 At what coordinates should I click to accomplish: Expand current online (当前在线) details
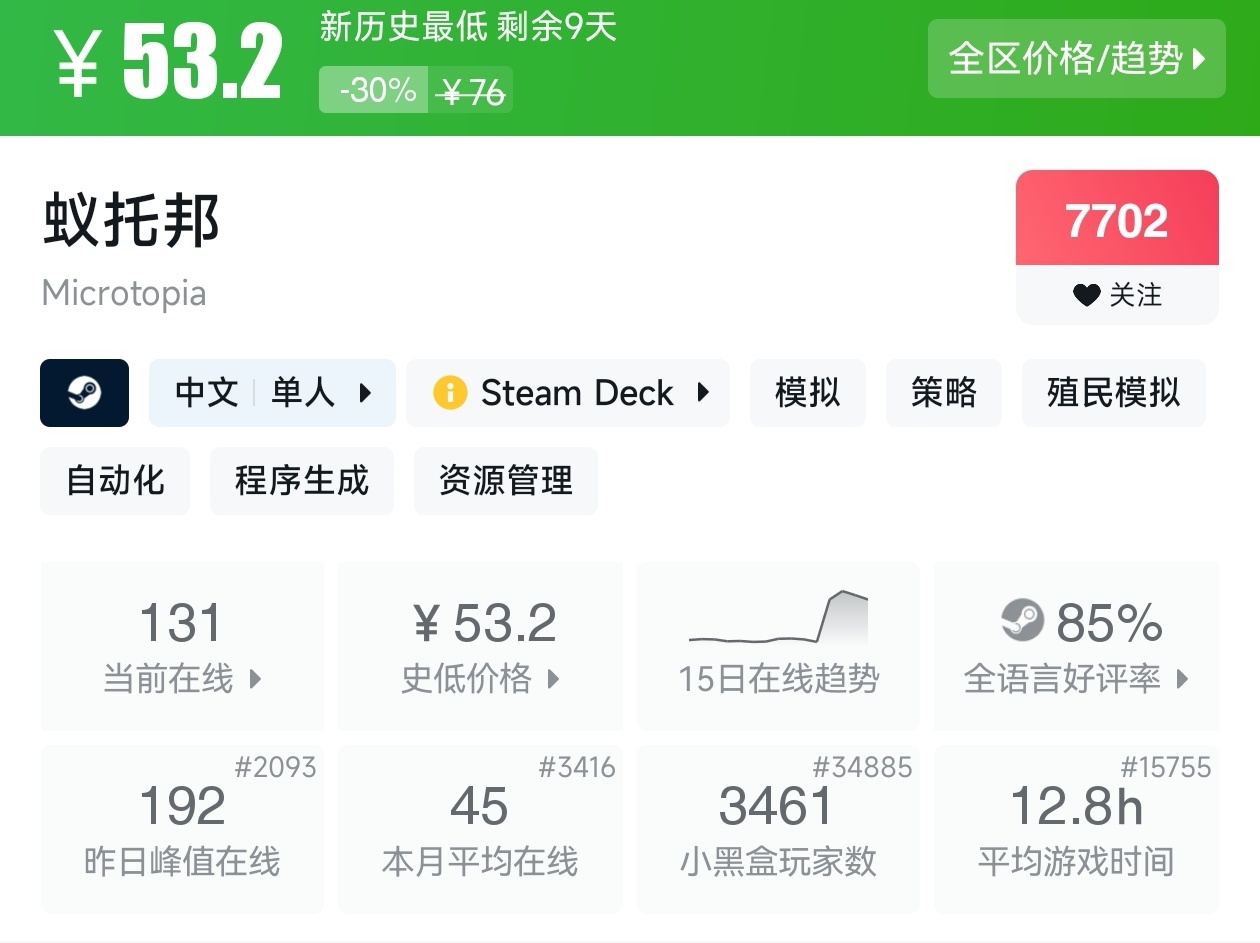coord(182,679)
